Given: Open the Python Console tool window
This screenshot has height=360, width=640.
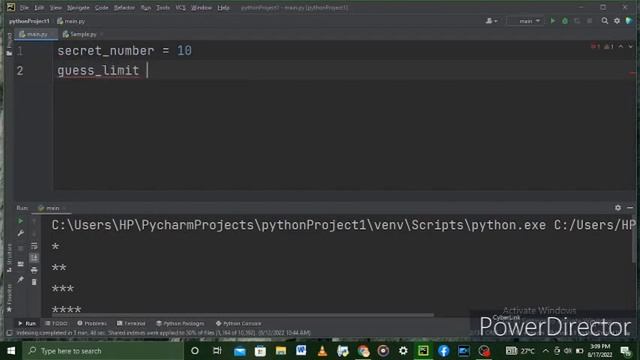Looking at the screenshot, I should coord(238,323).
